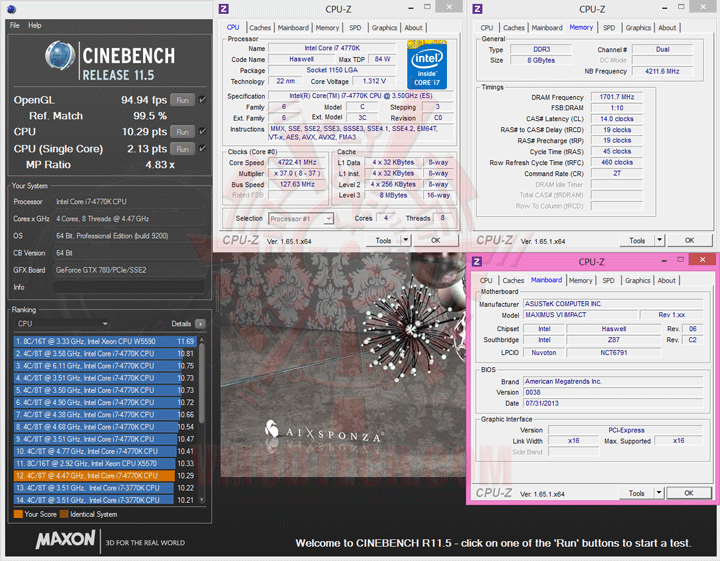Open About tab in the CPU-Z CPU window
Image resolution: width=720 pixels, height=561 pixels.
click(413, 28)
